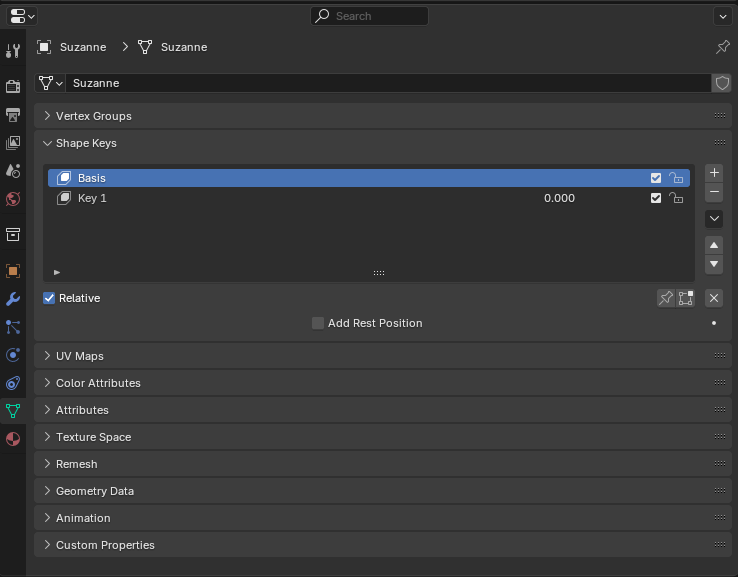Viewport: 738px width, 577px height.
Task: Add a new shape key with plus
Action: coord(714,173)
